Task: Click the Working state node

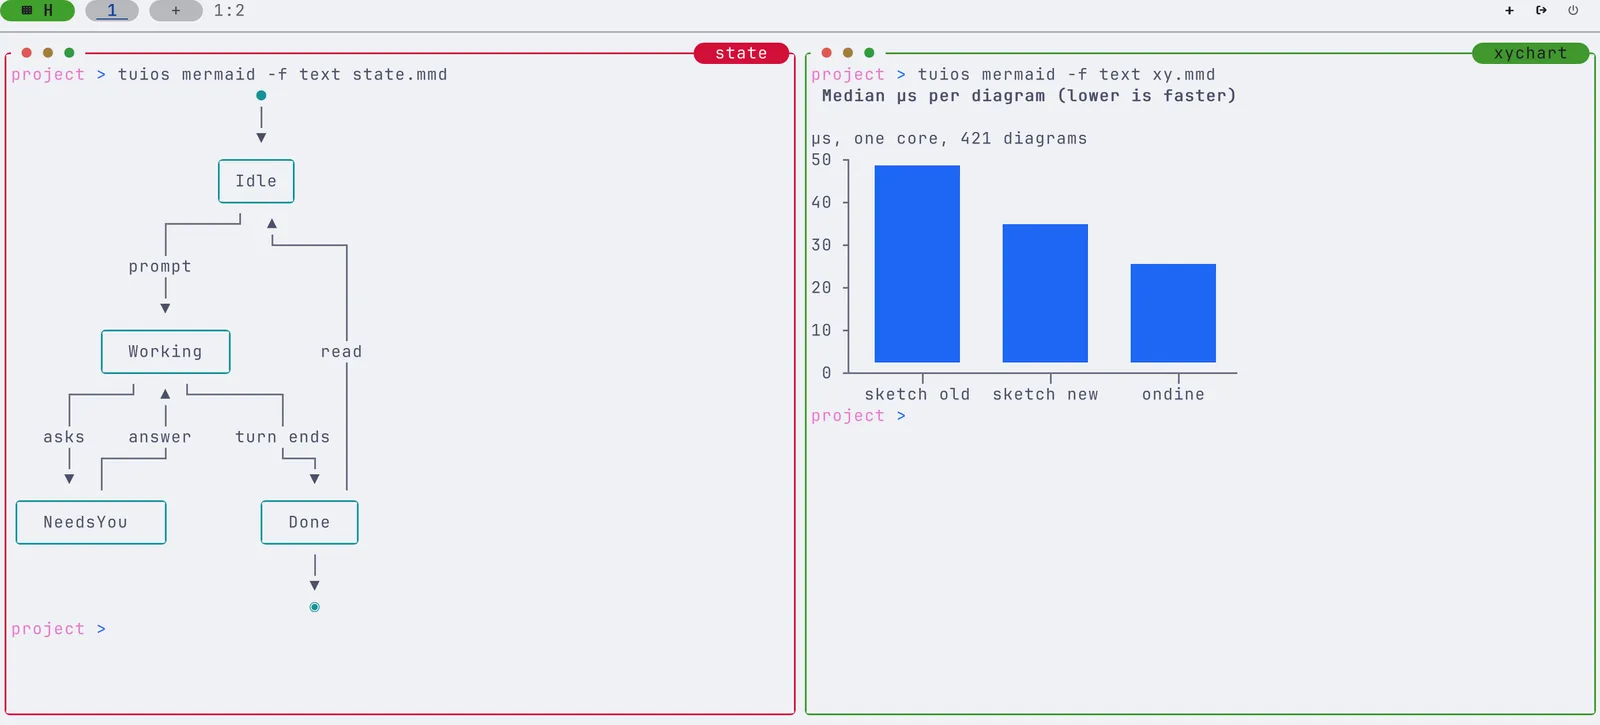Action: point(165,352)
